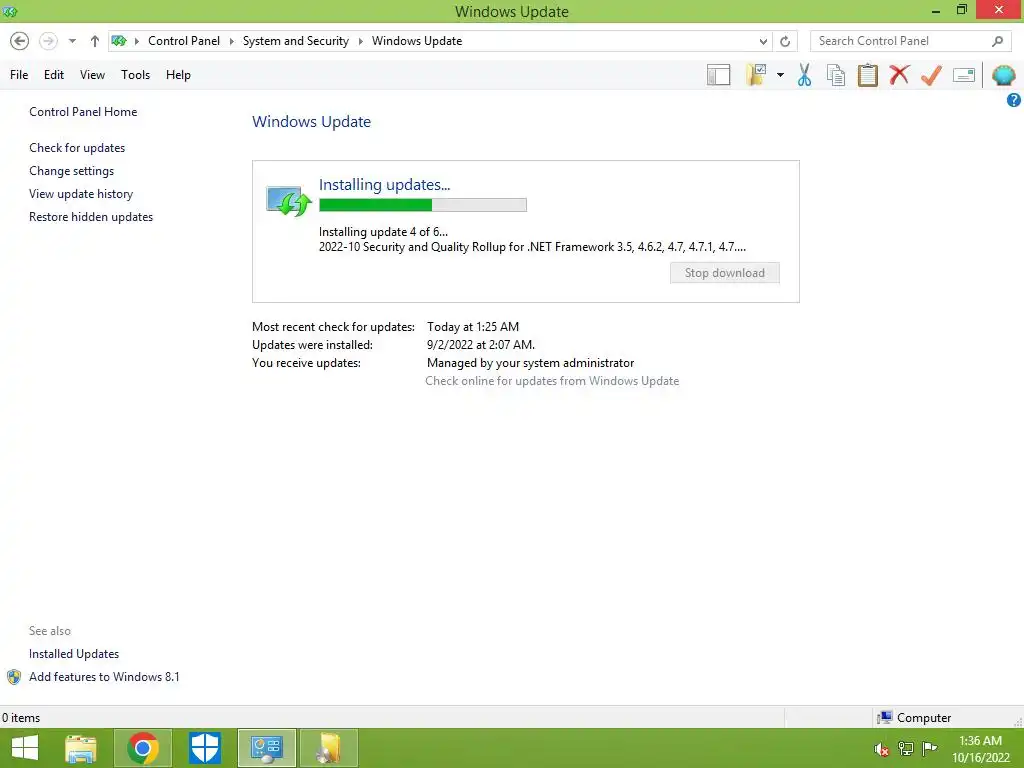
Task: Click 'Today at 1:25 AM' value
Action: 473,327
